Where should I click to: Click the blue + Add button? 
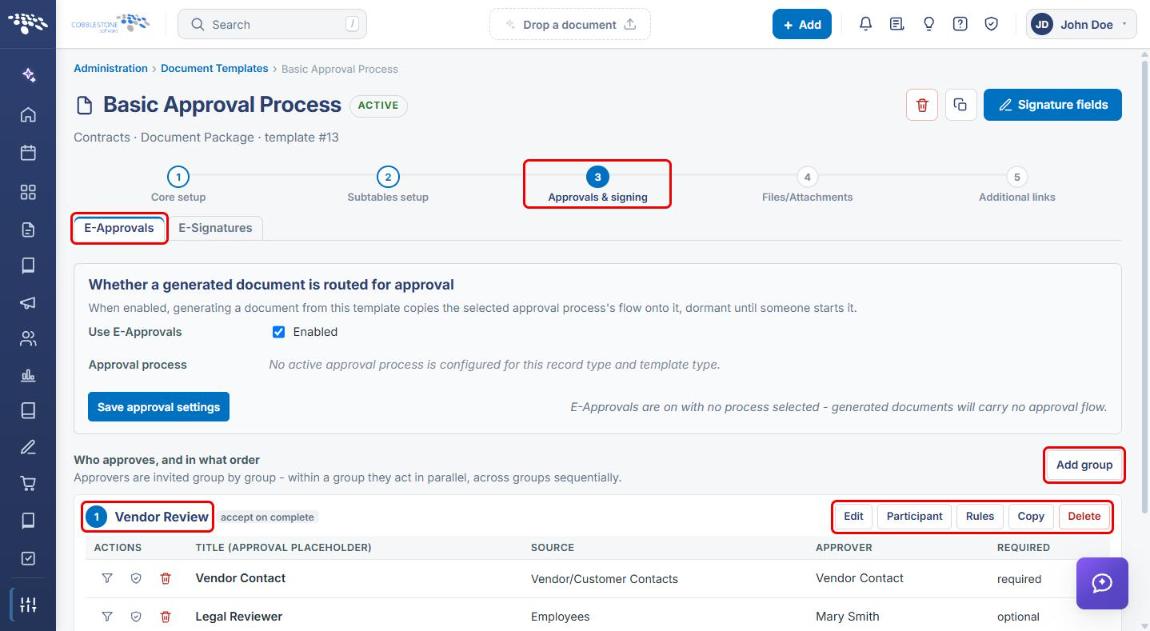click(802, 24)
